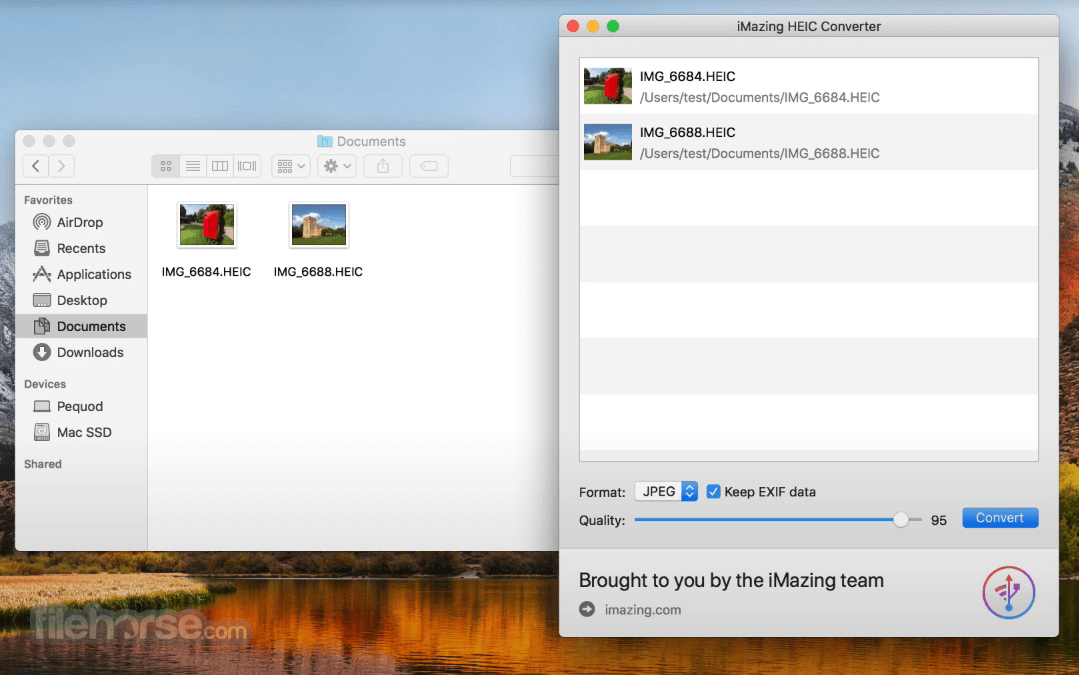Click red mailbox thumbnail in the converter list
The width and height of the screenshot is (1079, 675).
click(x=608, y=86)
